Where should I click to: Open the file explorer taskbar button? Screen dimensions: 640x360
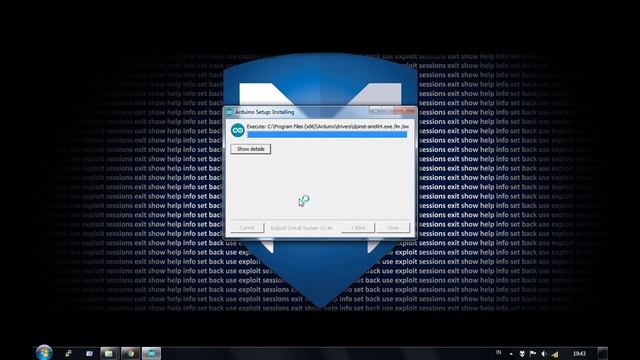coord(109,353)
